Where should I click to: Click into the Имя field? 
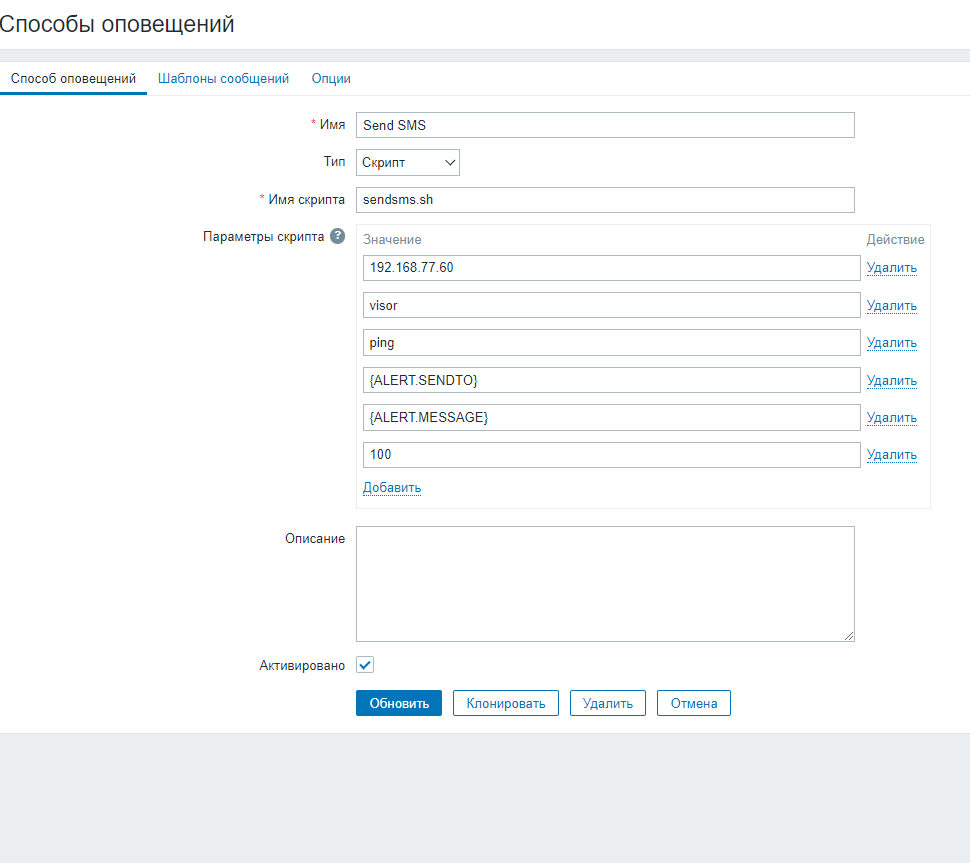click(605, 125)
